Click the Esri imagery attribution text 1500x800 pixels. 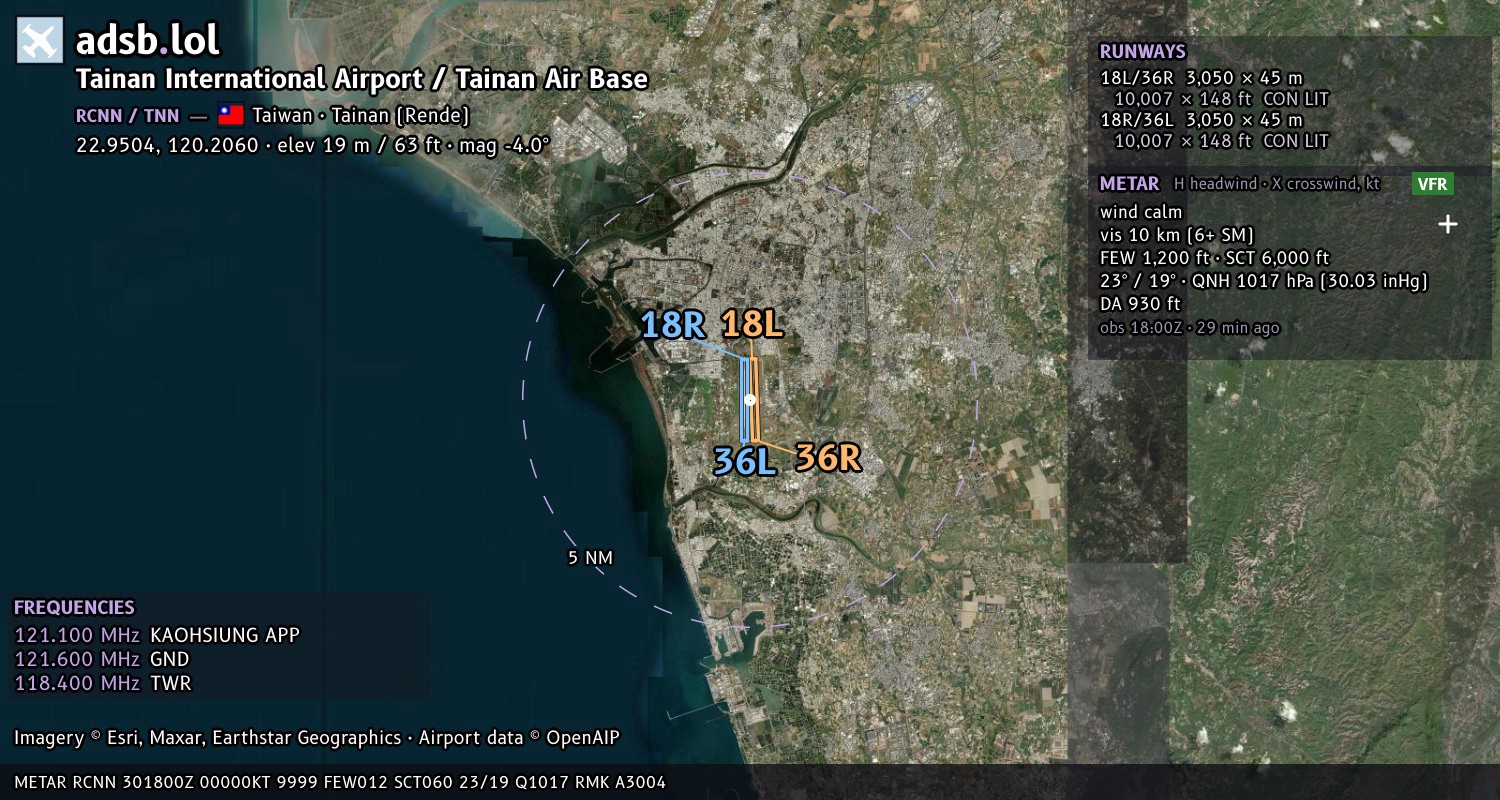click(x=317, y=738)
